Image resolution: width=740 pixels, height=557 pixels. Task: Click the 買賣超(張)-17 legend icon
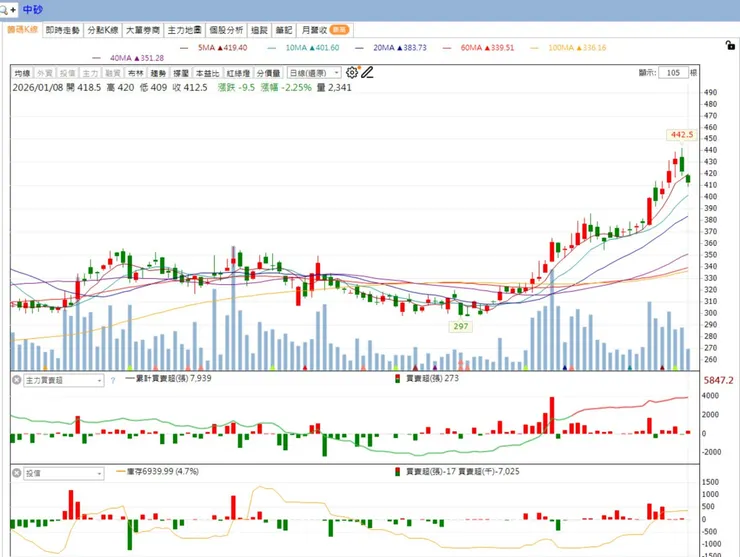click(x=397, y=472)
